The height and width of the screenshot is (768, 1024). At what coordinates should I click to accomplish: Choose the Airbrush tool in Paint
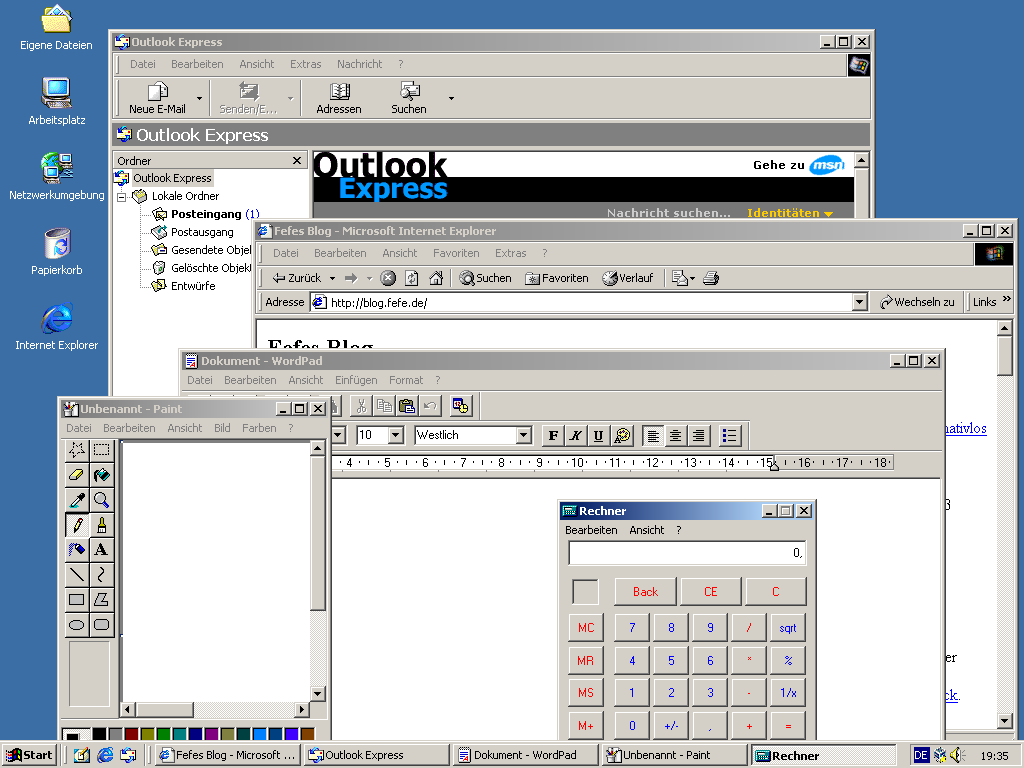point(77,550)
